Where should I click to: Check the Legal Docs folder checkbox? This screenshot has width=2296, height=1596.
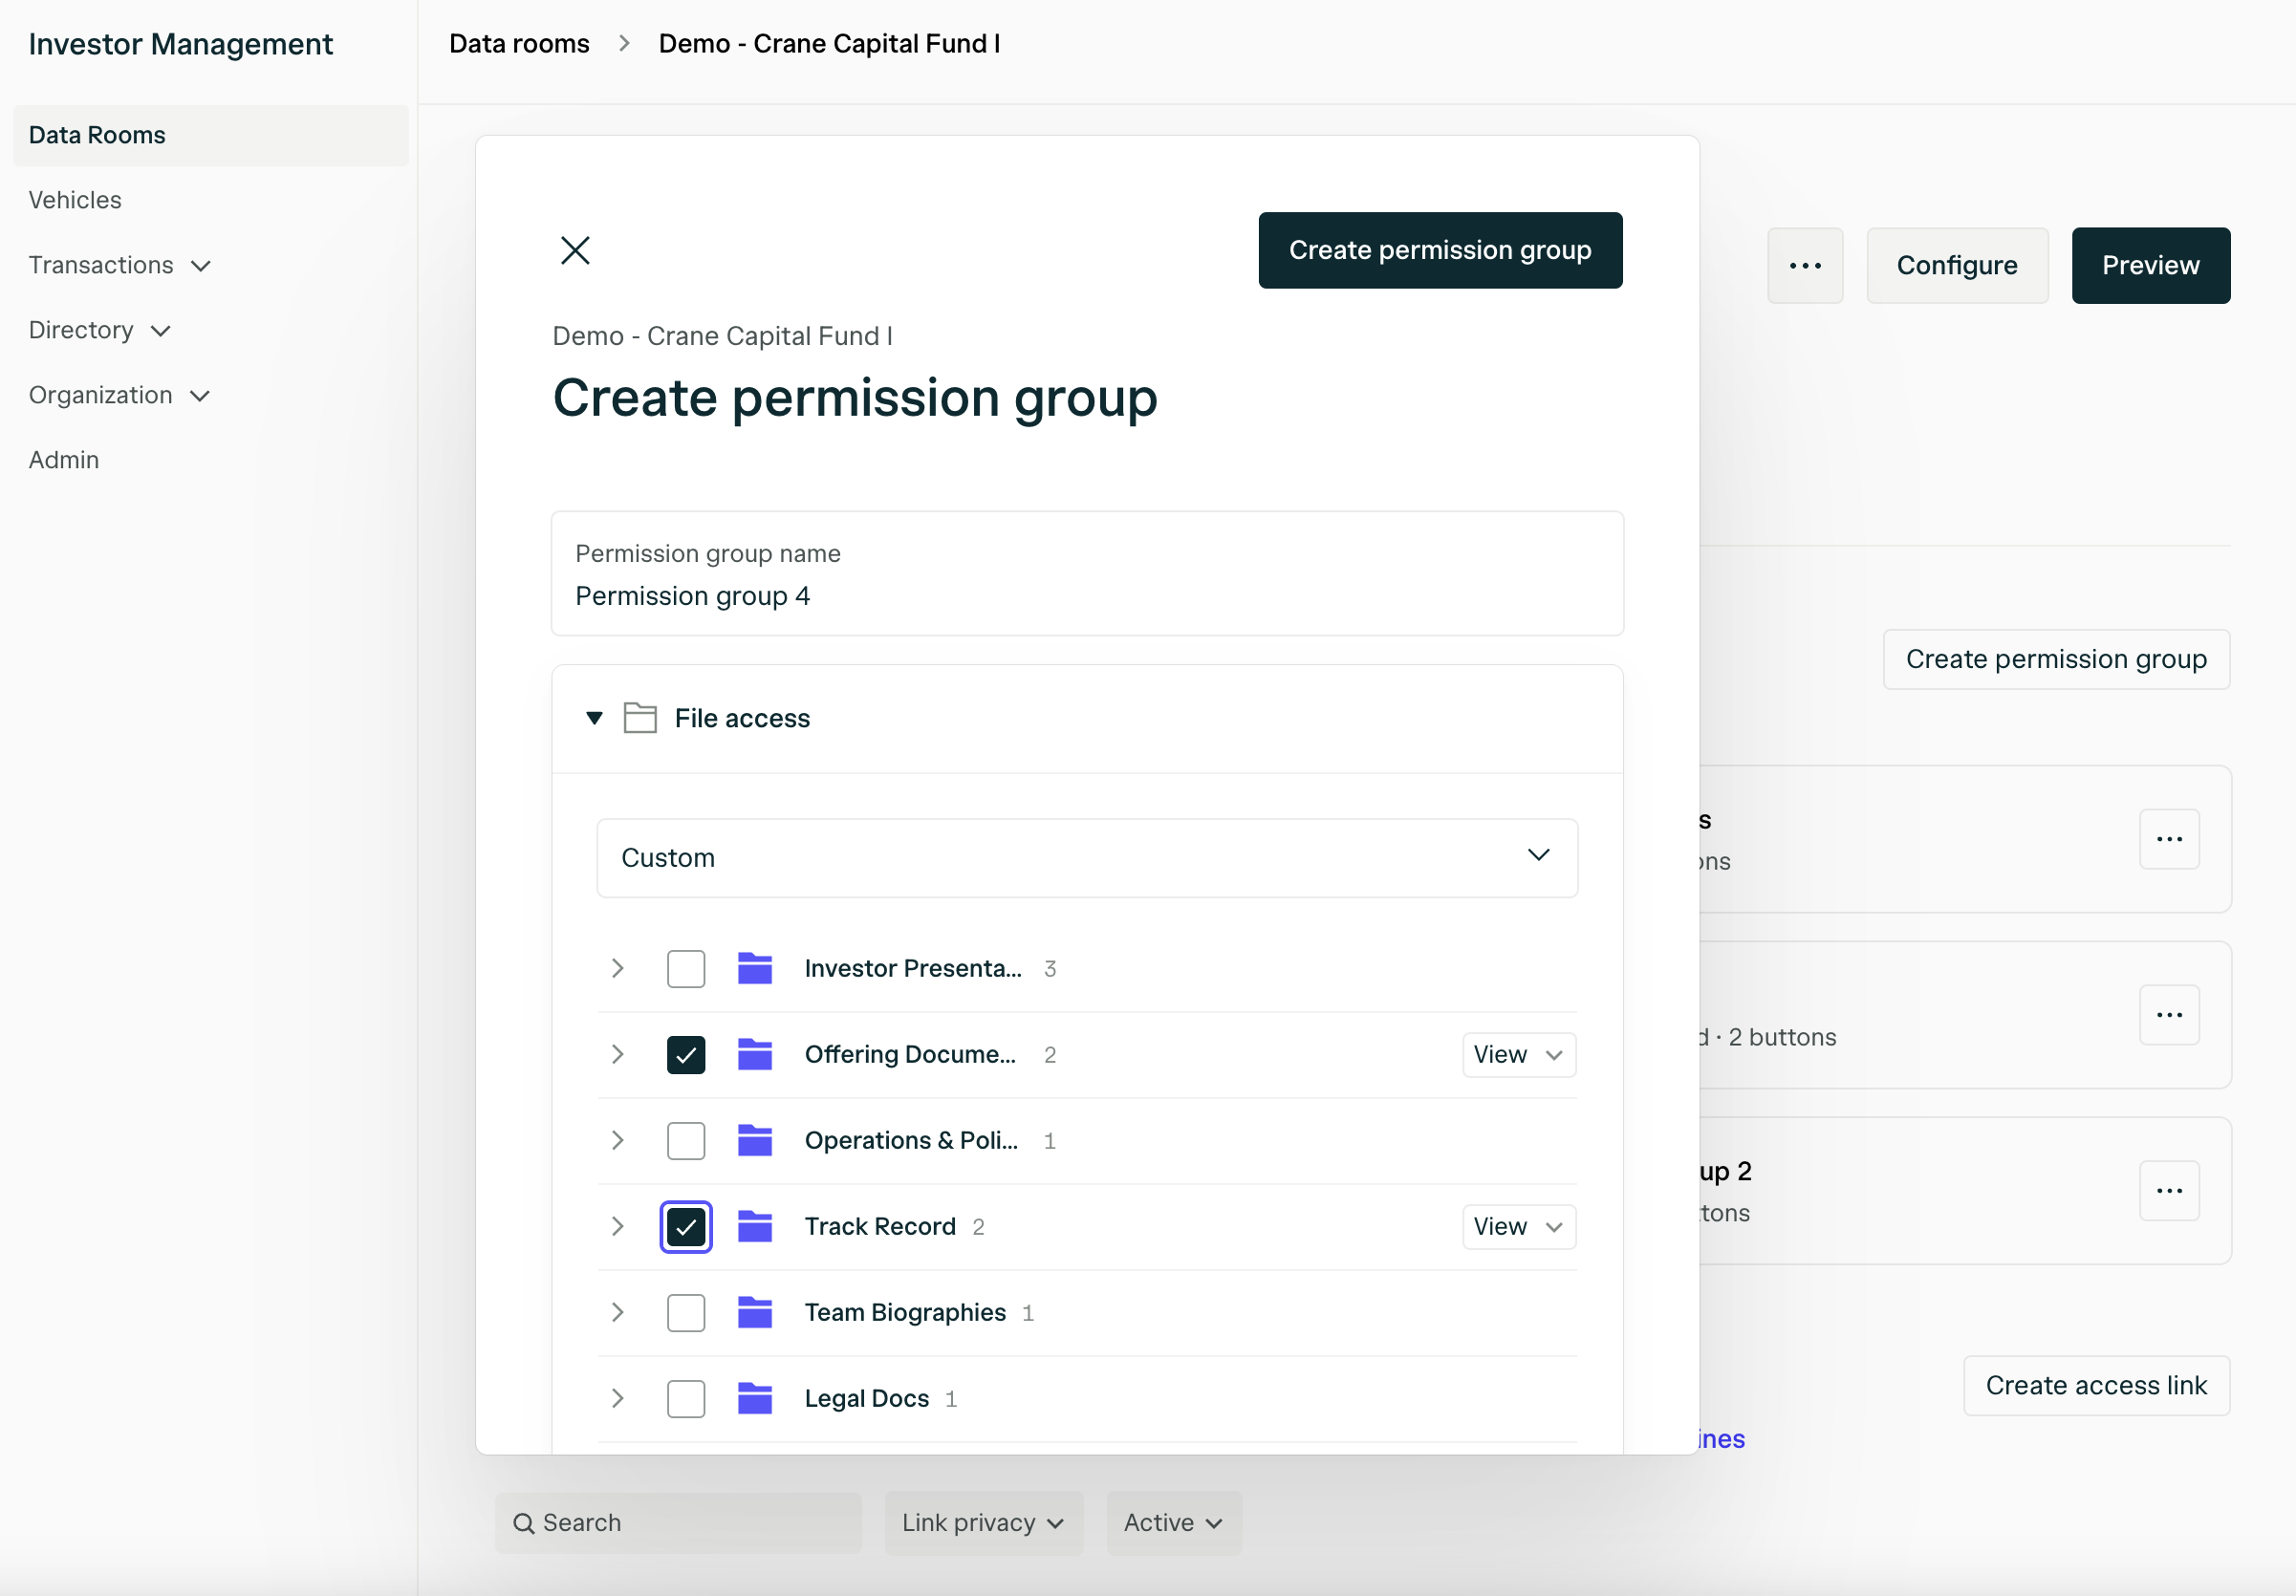coord(686,1398)
